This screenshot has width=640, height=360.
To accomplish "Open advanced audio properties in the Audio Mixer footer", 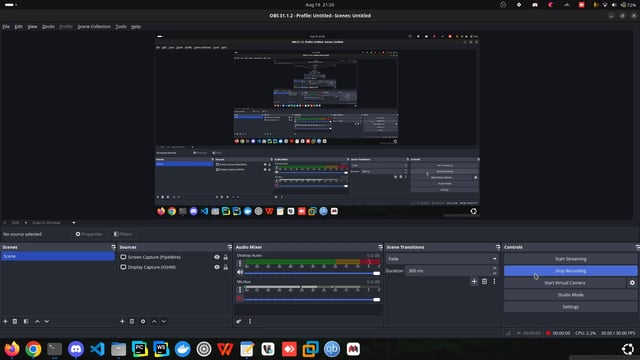I will 239,321.
